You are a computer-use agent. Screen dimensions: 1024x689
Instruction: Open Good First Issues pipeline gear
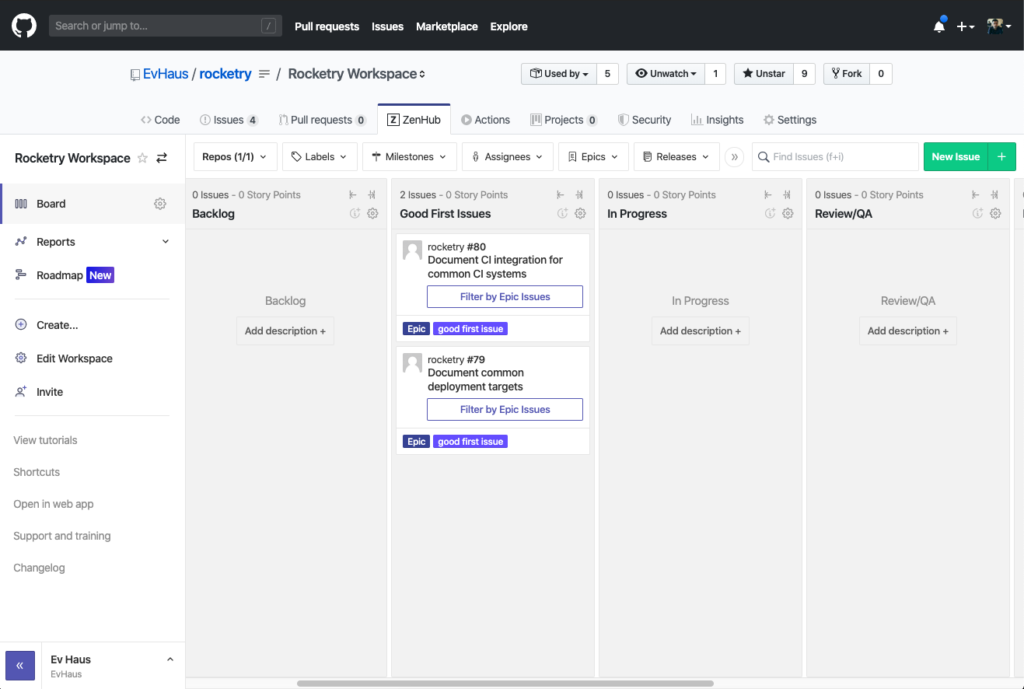click(580, 214)
